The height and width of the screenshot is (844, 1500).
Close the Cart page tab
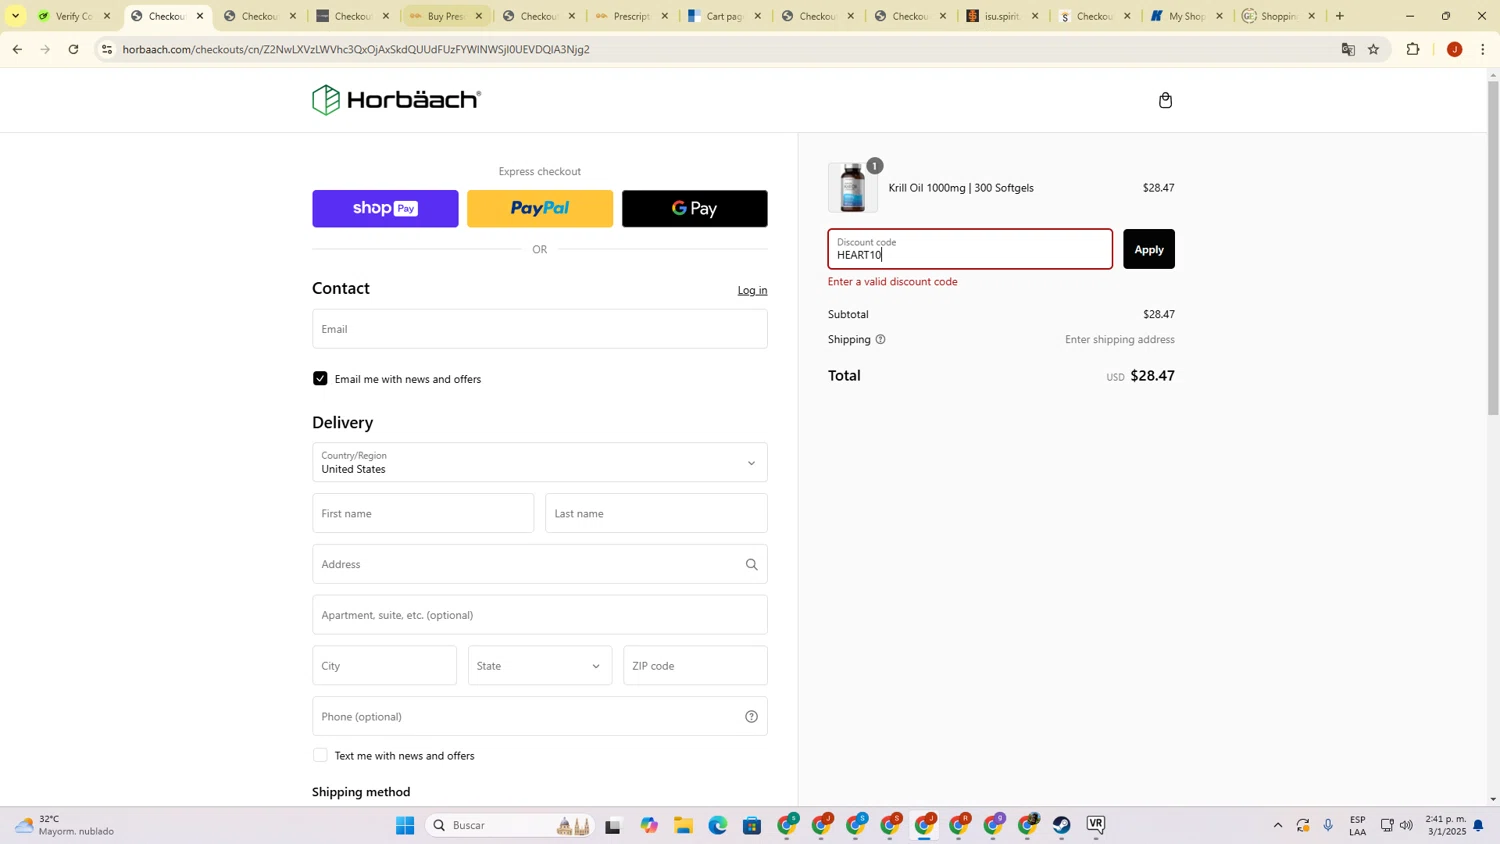point(757,16)
